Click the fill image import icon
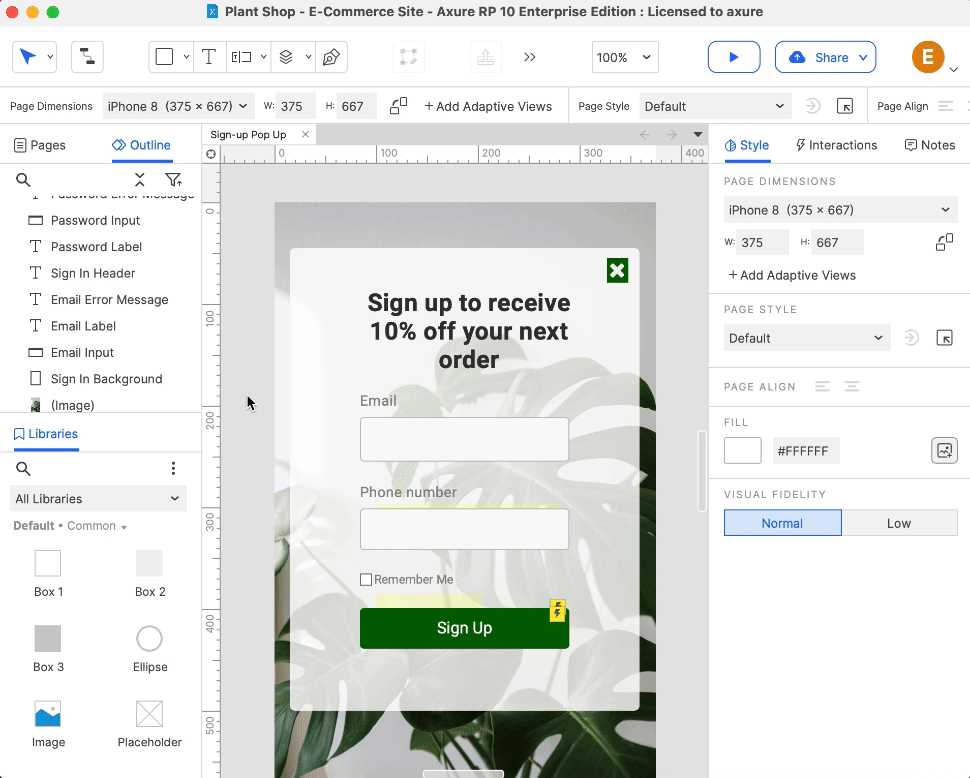The image size is (970, 778). (x=944, y=451)
